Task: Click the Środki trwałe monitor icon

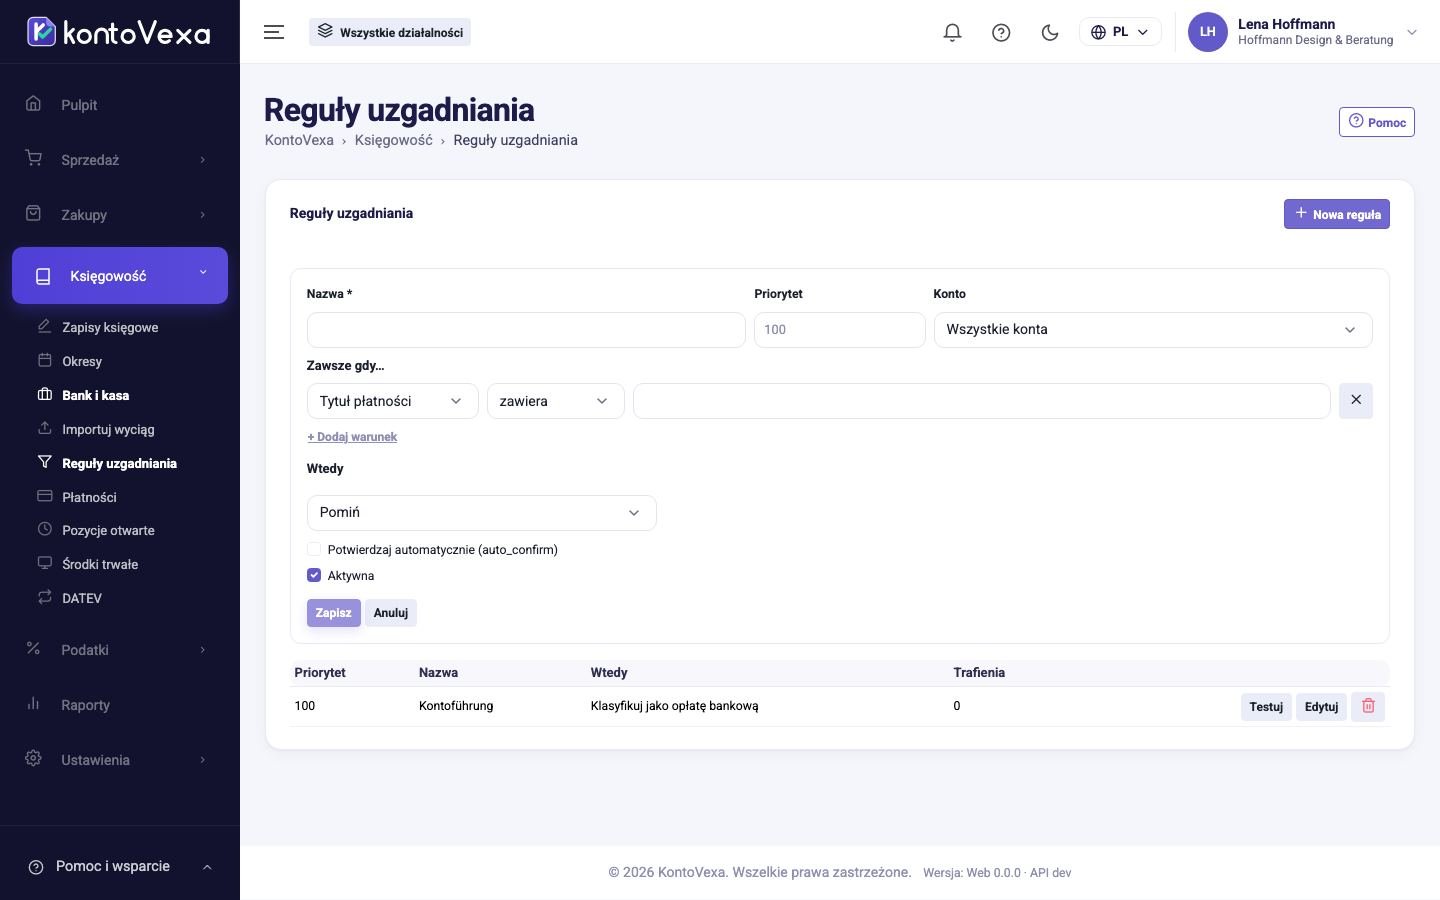Action: pyautogui.click(x=44, y=563)
